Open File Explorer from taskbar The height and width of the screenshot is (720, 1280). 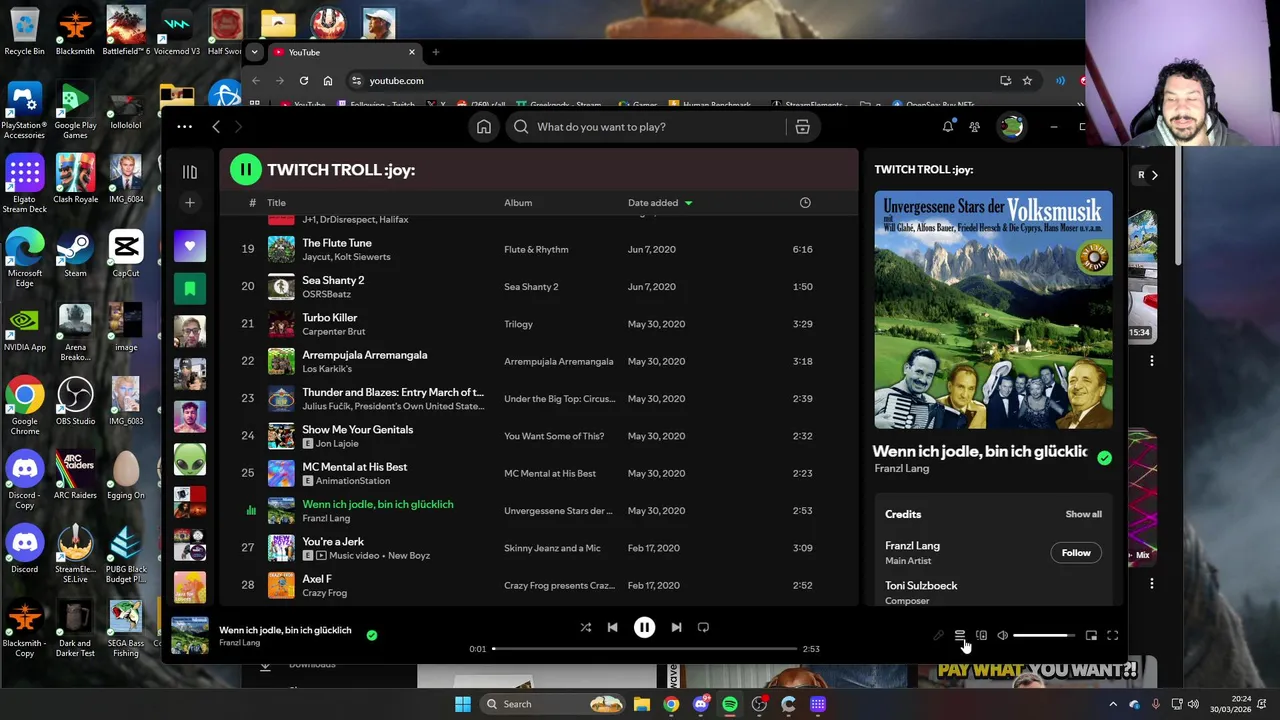642,704
